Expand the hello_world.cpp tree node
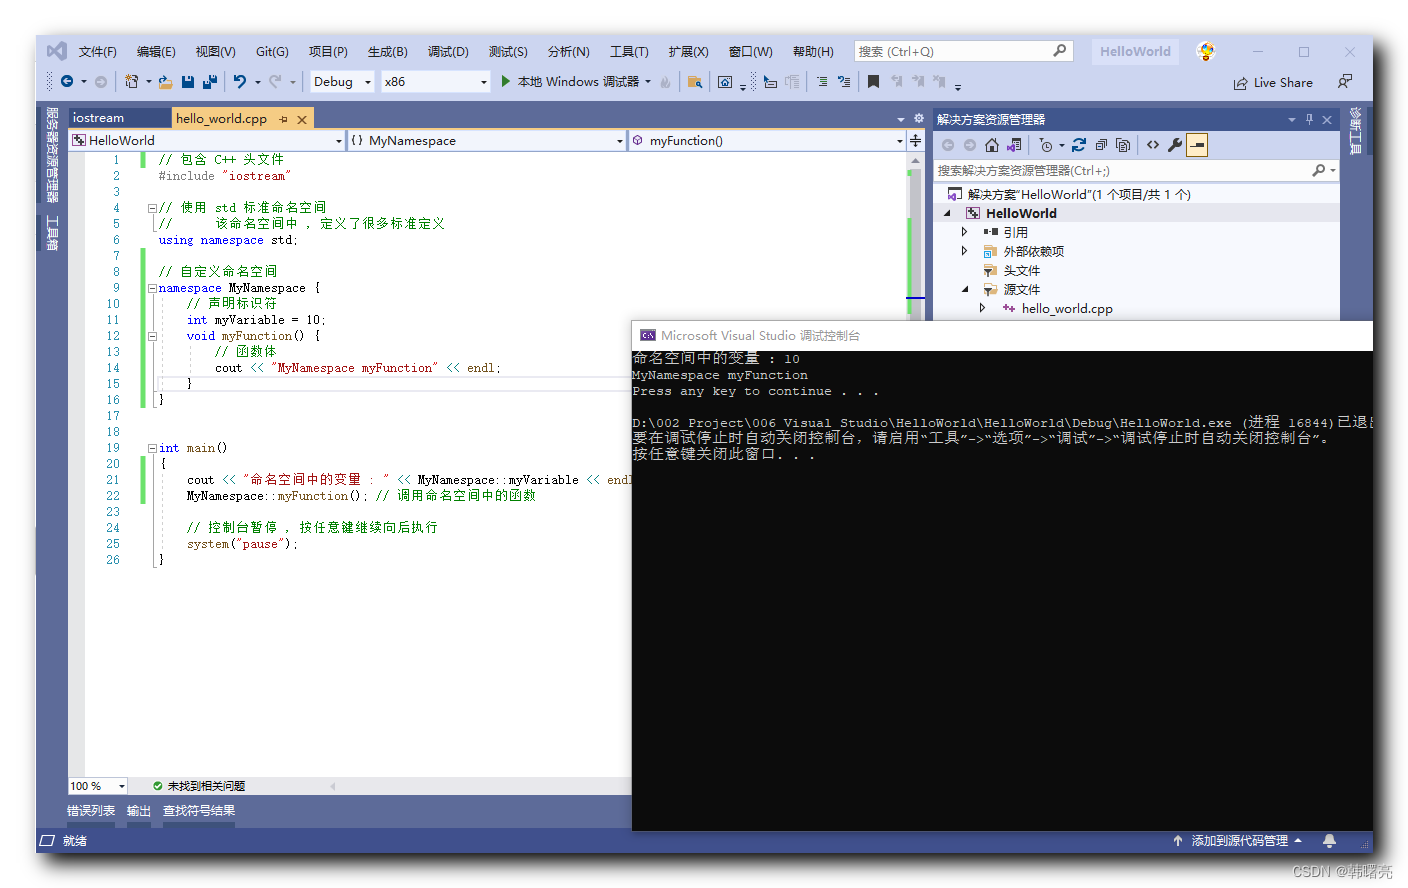Screen dimensions: 1408x888 [x=982, y=309]
